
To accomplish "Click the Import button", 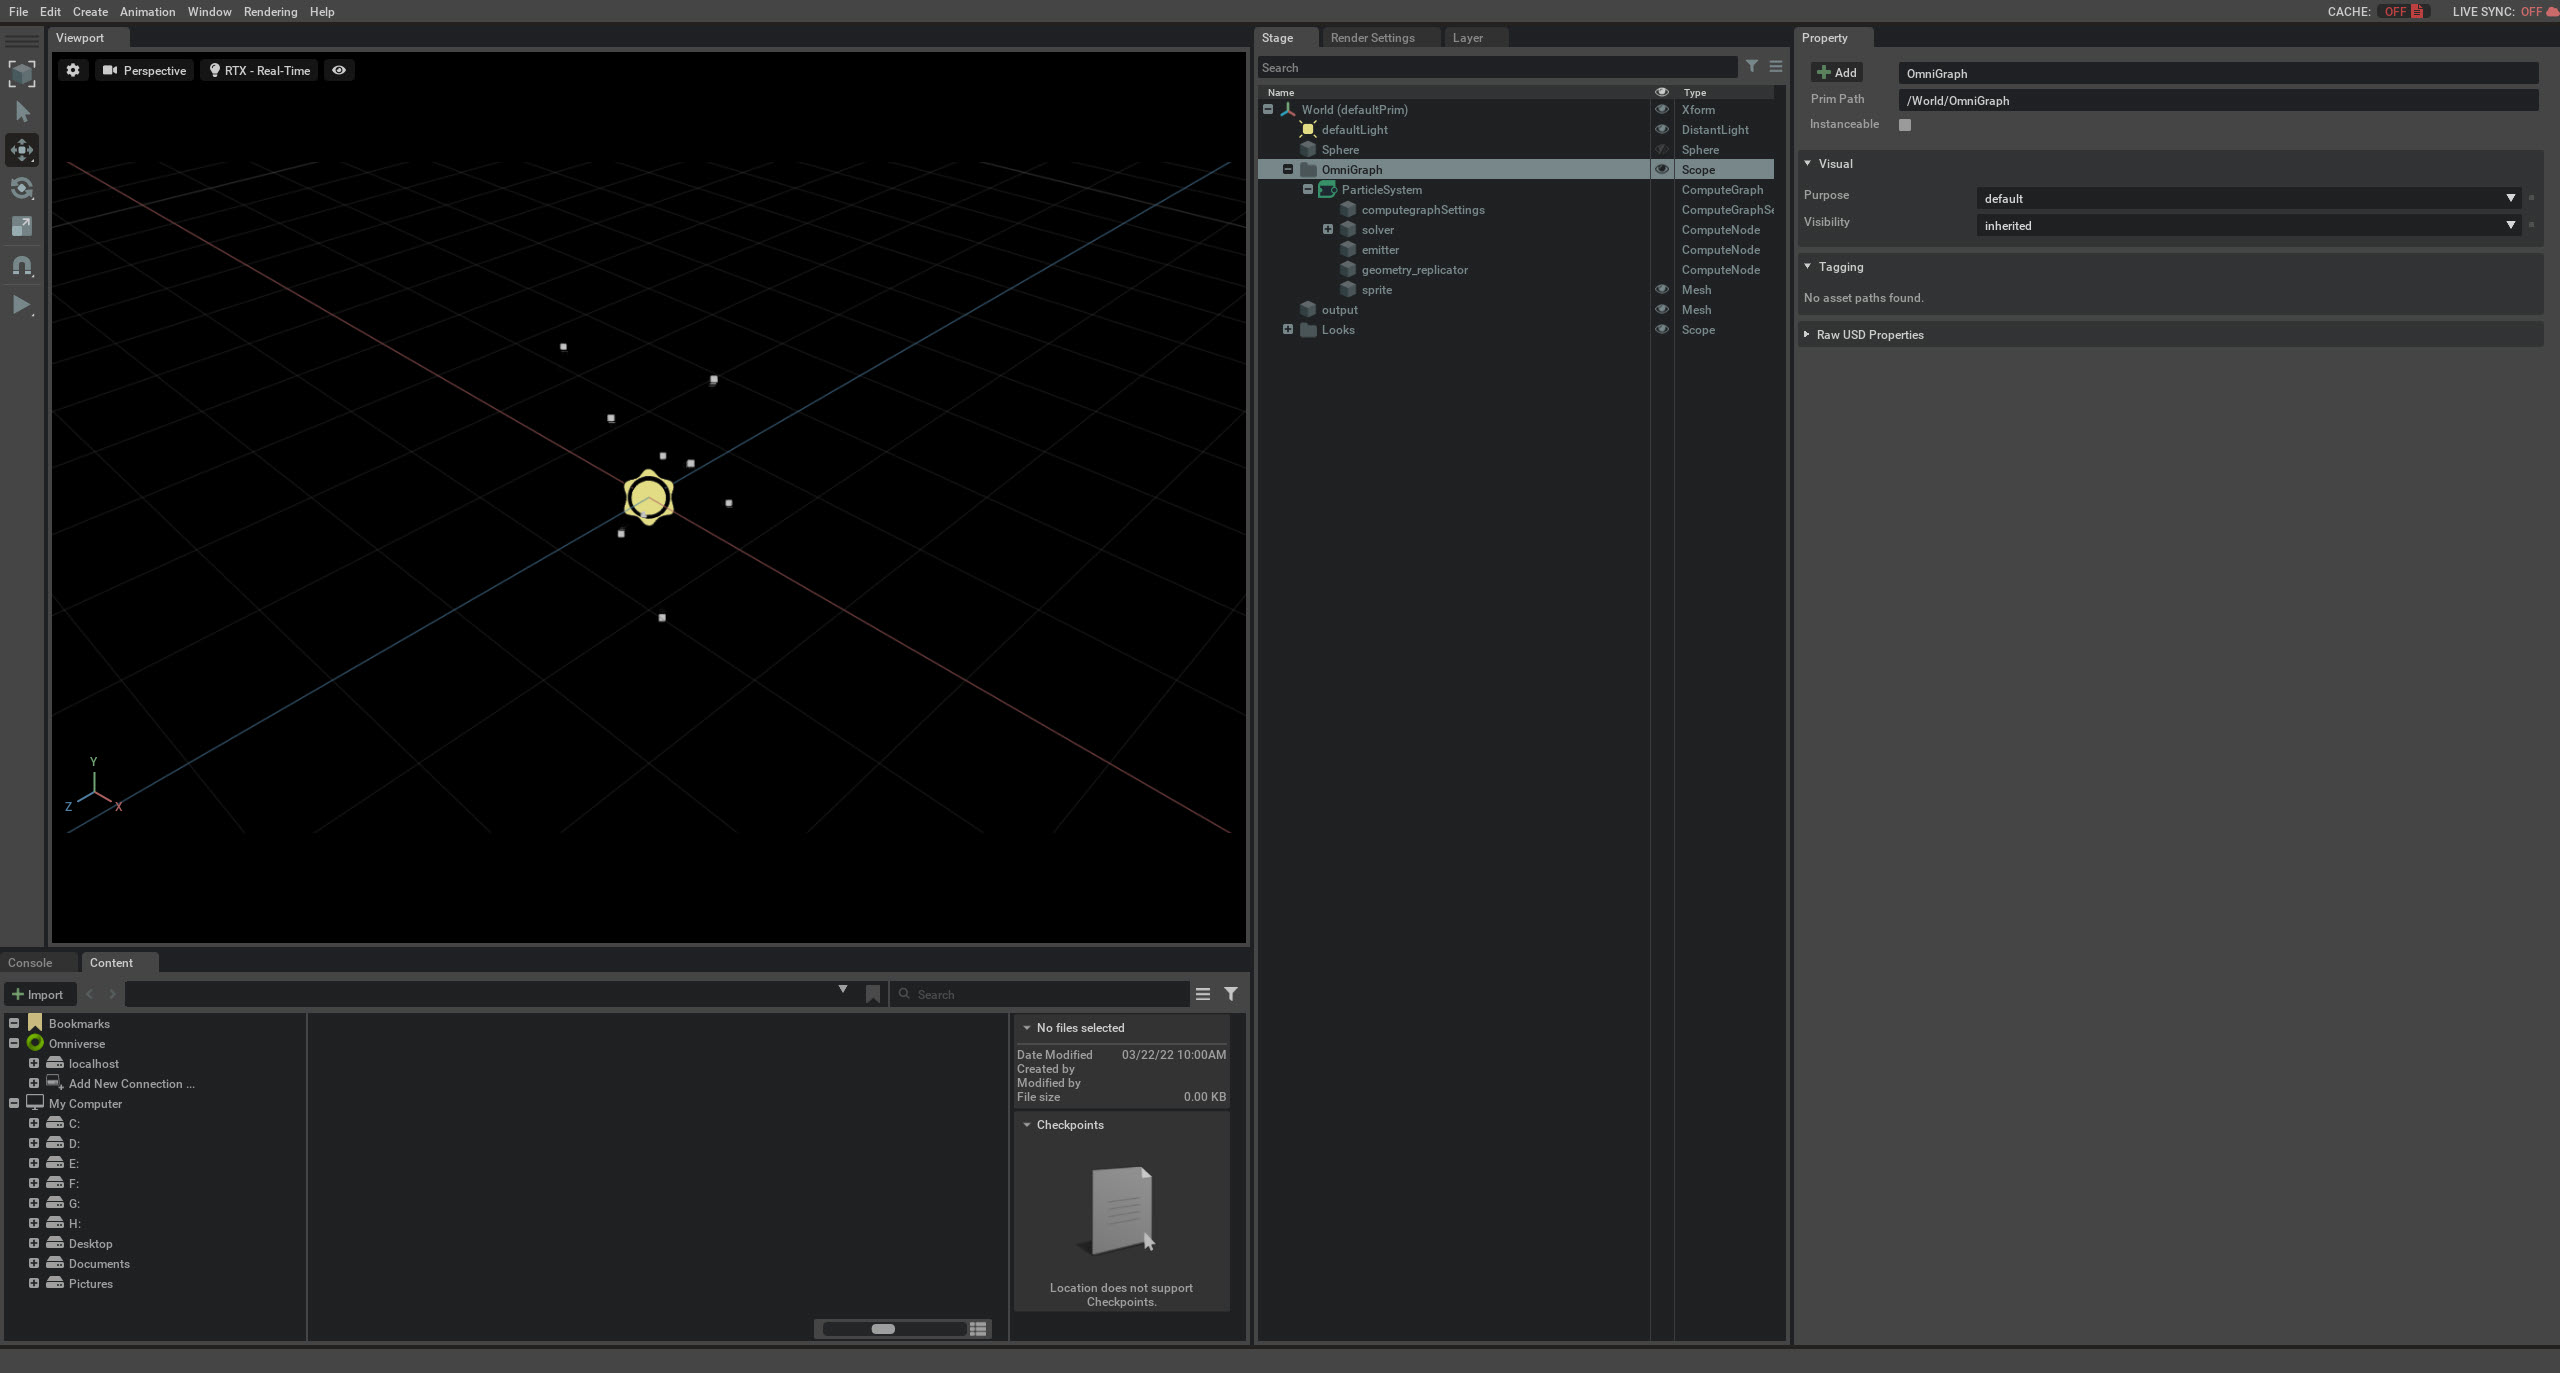I will [x=38, y=994].
